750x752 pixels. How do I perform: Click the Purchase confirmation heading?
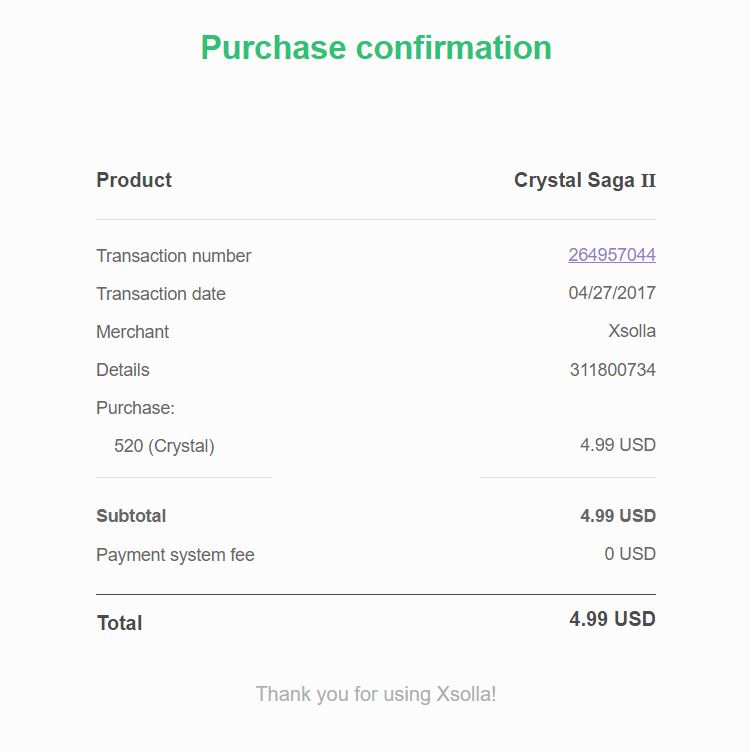376,47
